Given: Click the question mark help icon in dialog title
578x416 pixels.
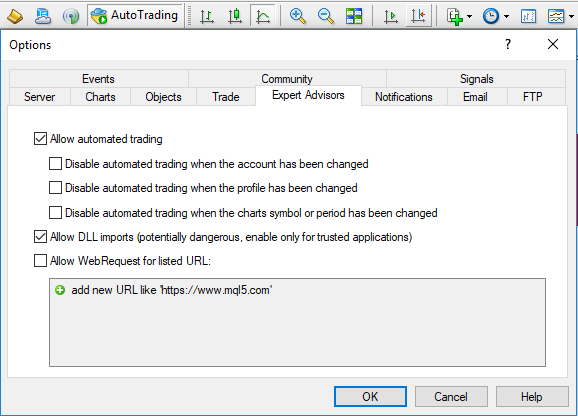Looking at the screenshot, I should [x=508, y=44].
